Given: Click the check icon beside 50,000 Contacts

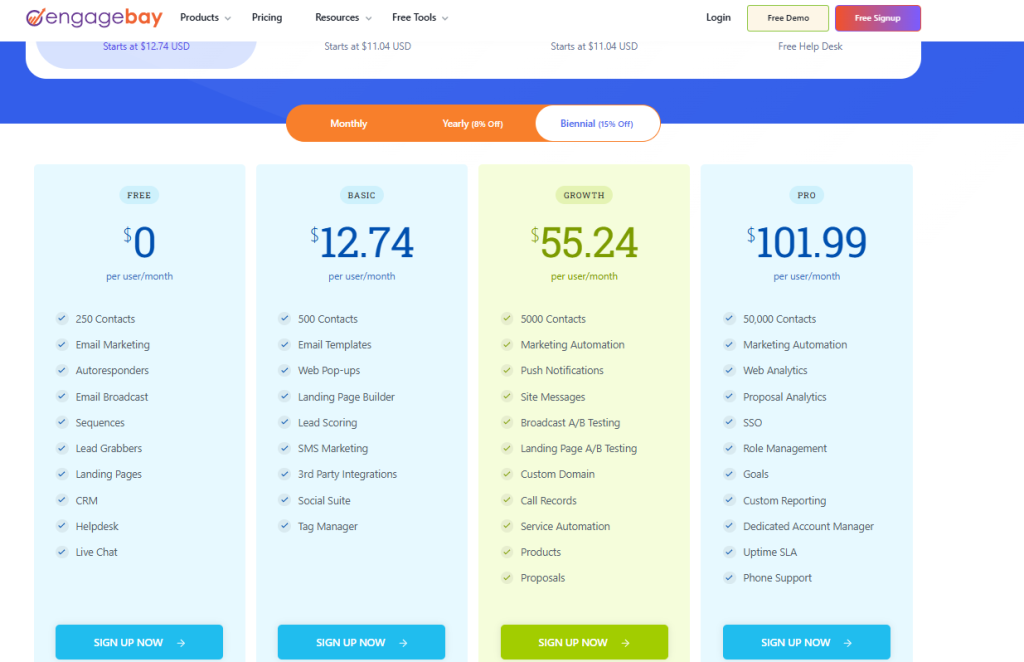Looking at the screenshot, I should coord(729,319).
